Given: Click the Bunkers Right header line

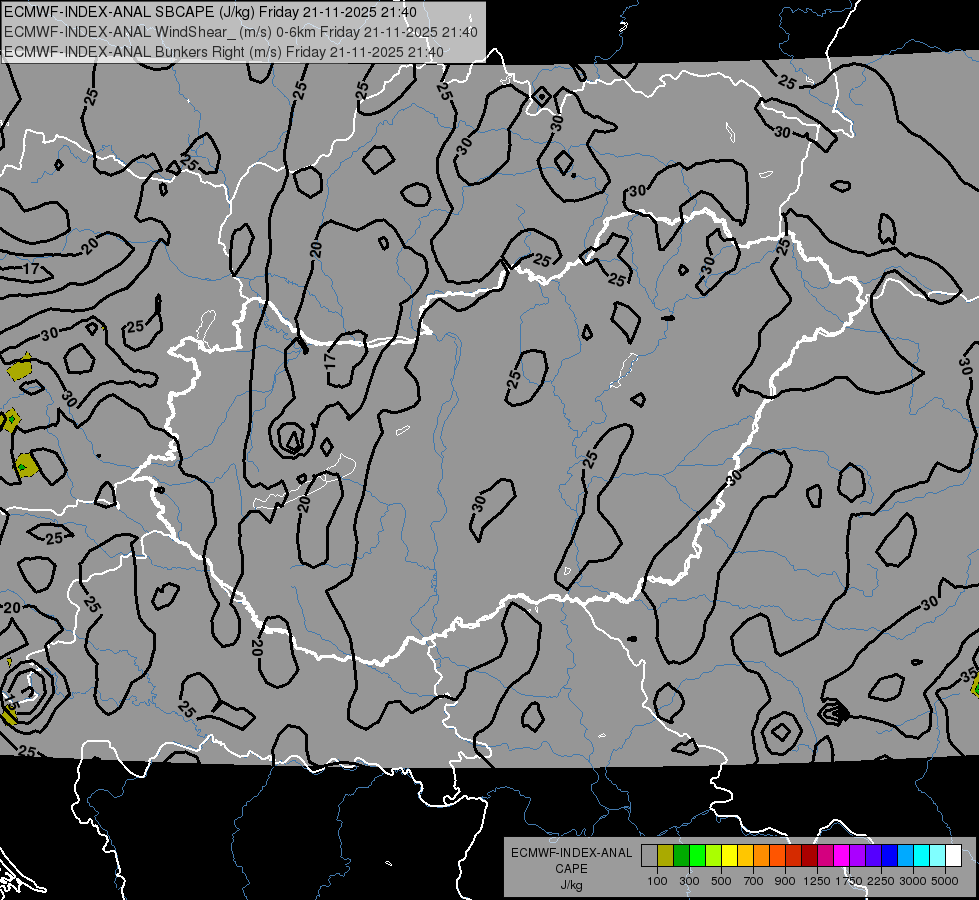Looking at the screenshot, I should tap(224, 51).
